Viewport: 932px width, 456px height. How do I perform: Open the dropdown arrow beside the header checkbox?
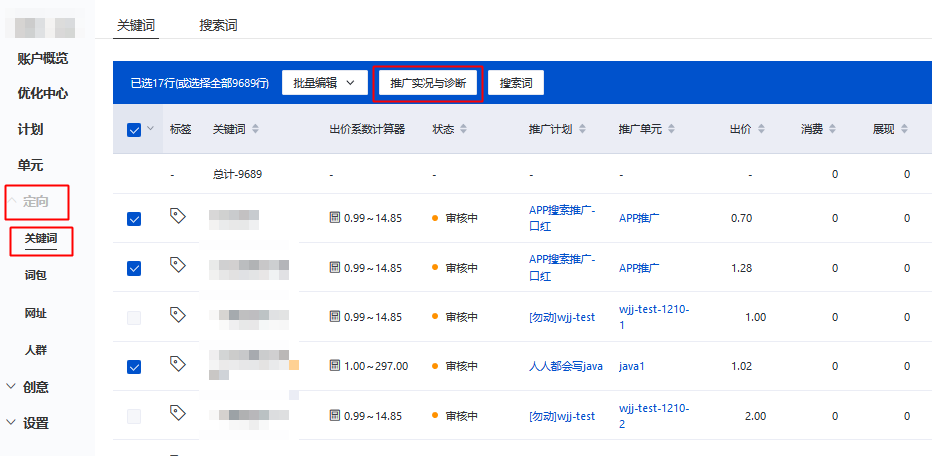click(151, 128)
